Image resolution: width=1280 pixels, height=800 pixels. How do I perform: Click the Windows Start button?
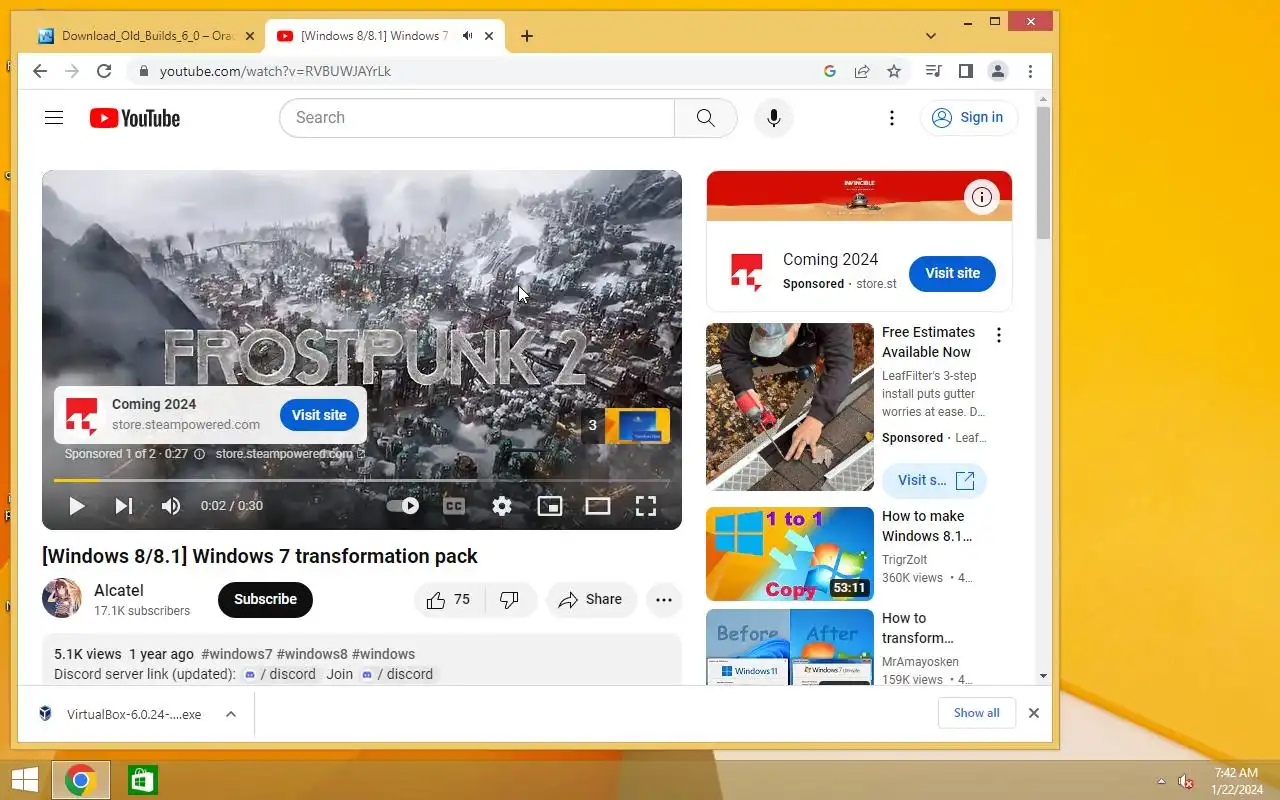click(24, 780)
